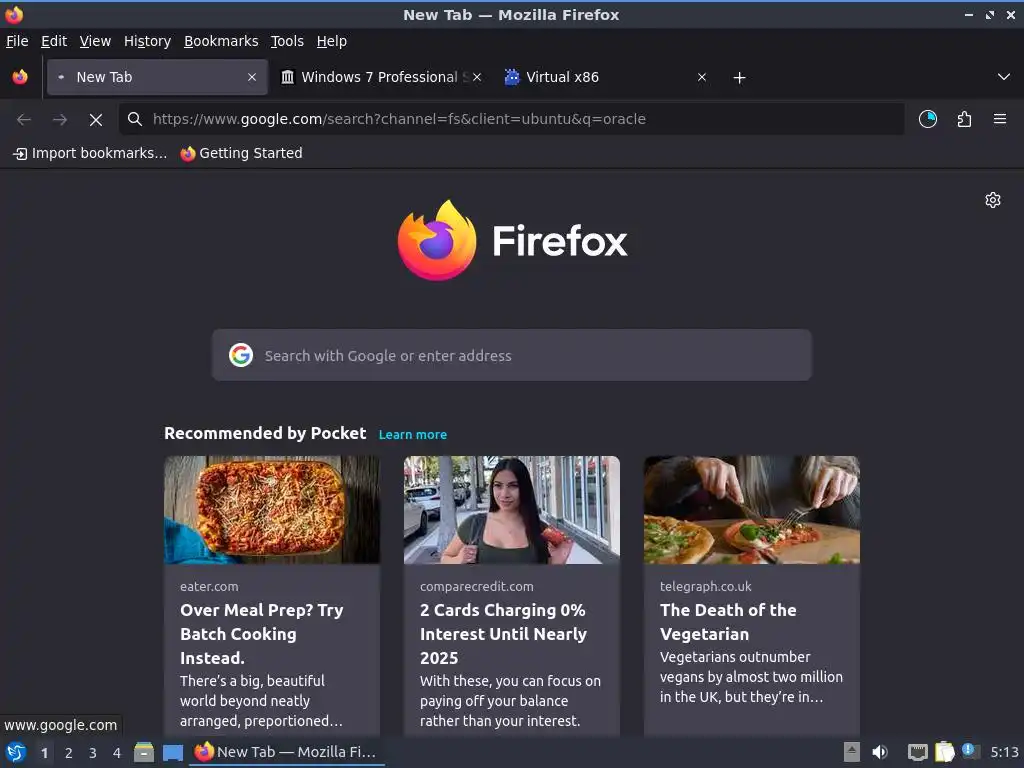Click the Firefox icon in title bar
Viewport: 1024px width, 768px height.
[x=14, y=14]
